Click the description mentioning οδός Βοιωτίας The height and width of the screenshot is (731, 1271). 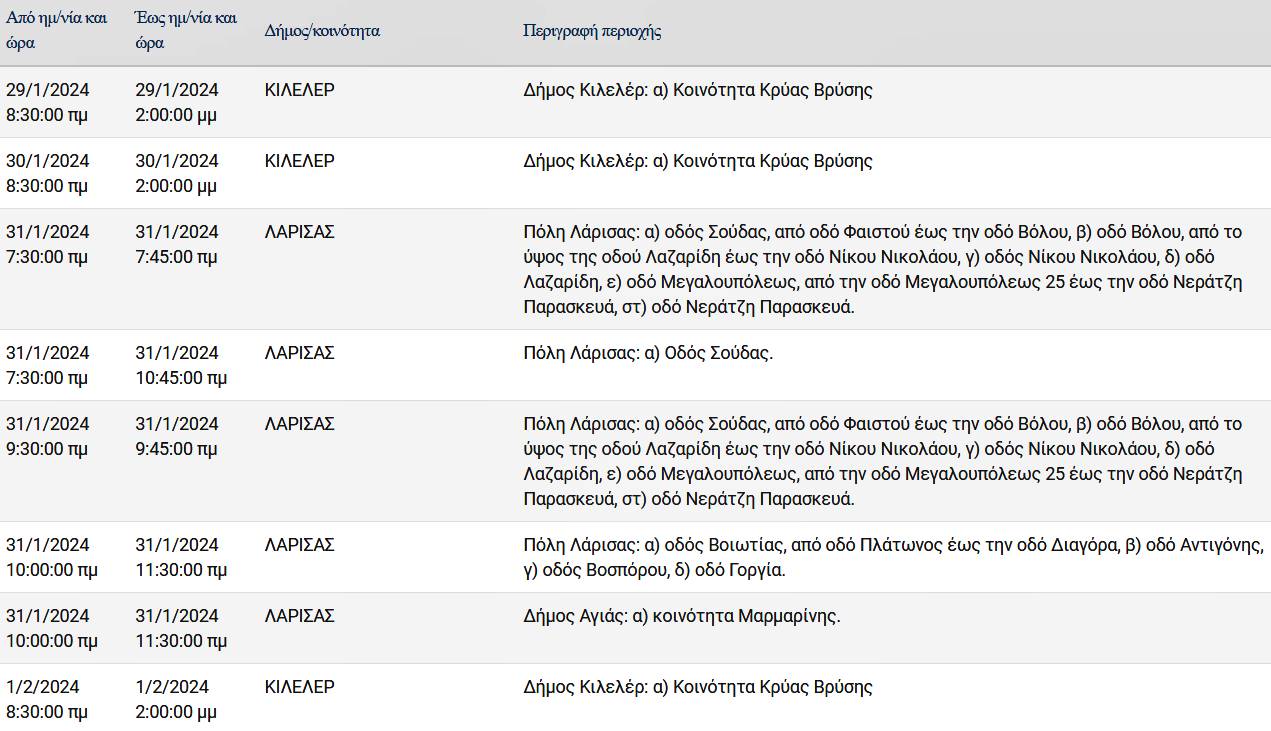tap(894, 557)
